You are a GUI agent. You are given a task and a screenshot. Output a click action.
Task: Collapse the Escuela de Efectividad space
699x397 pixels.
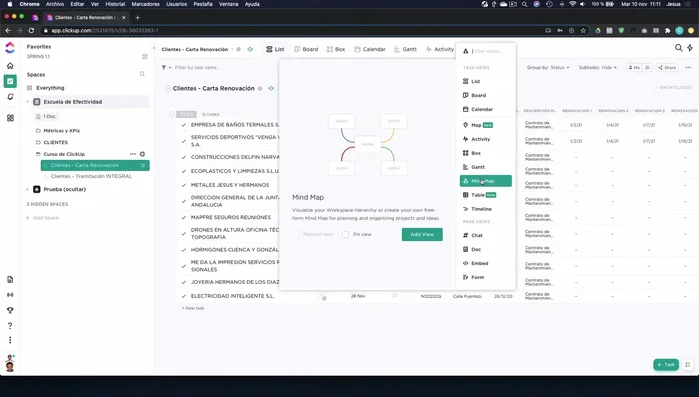pos(28,102)
